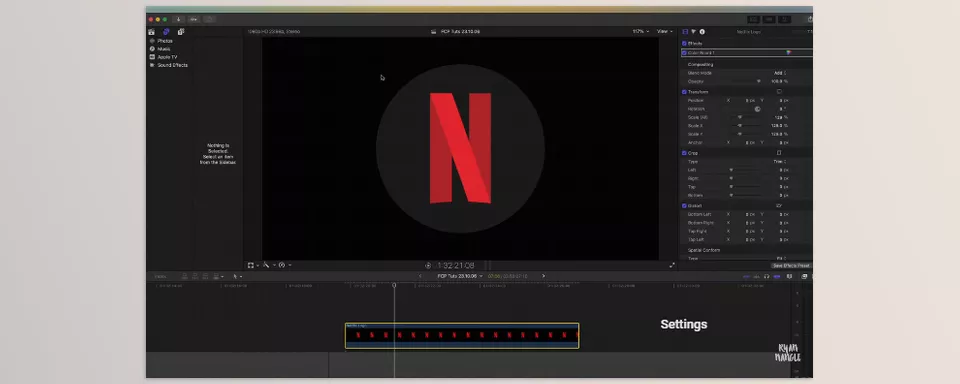Open the Blend Mode dropdown set to Add
960x384 pixels.
tap(780, 73)
